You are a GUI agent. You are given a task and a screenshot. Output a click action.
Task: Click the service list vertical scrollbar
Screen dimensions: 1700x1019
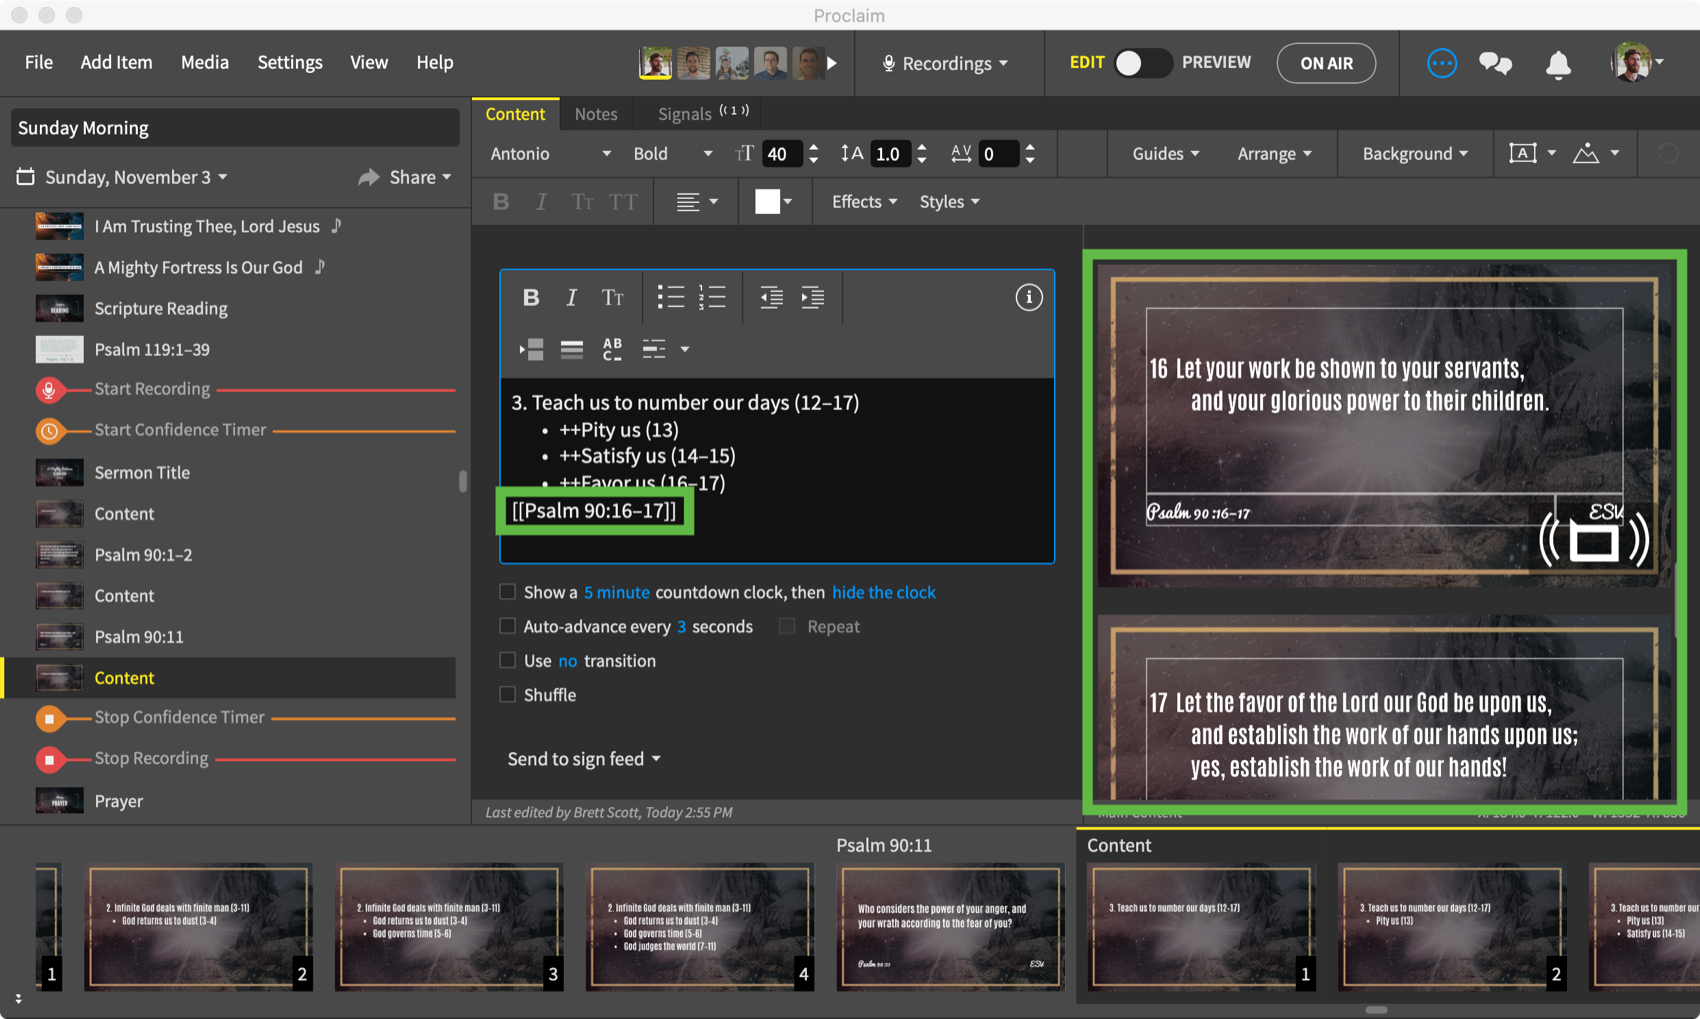(x=462, y=481)
